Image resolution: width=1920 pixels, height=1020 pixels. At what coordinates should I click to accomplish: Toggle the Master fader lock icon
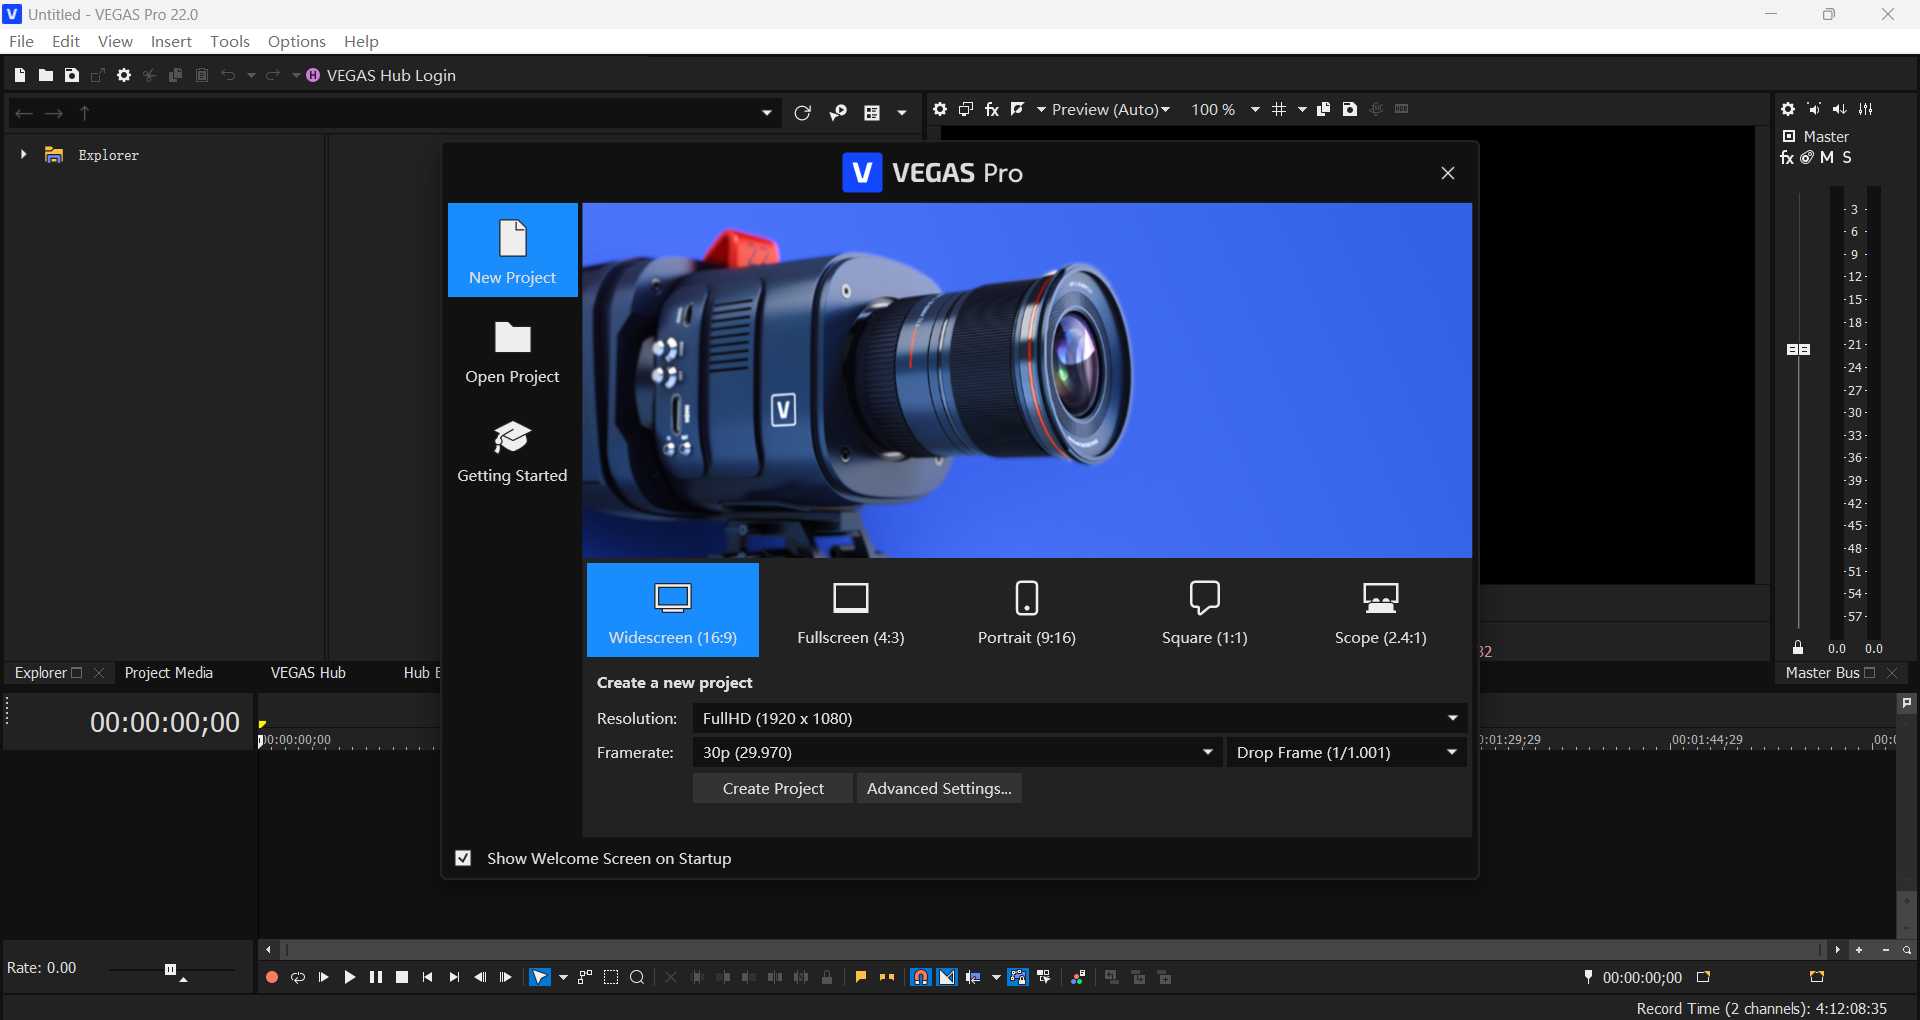pyautogui.click(x=1798, y=648)
